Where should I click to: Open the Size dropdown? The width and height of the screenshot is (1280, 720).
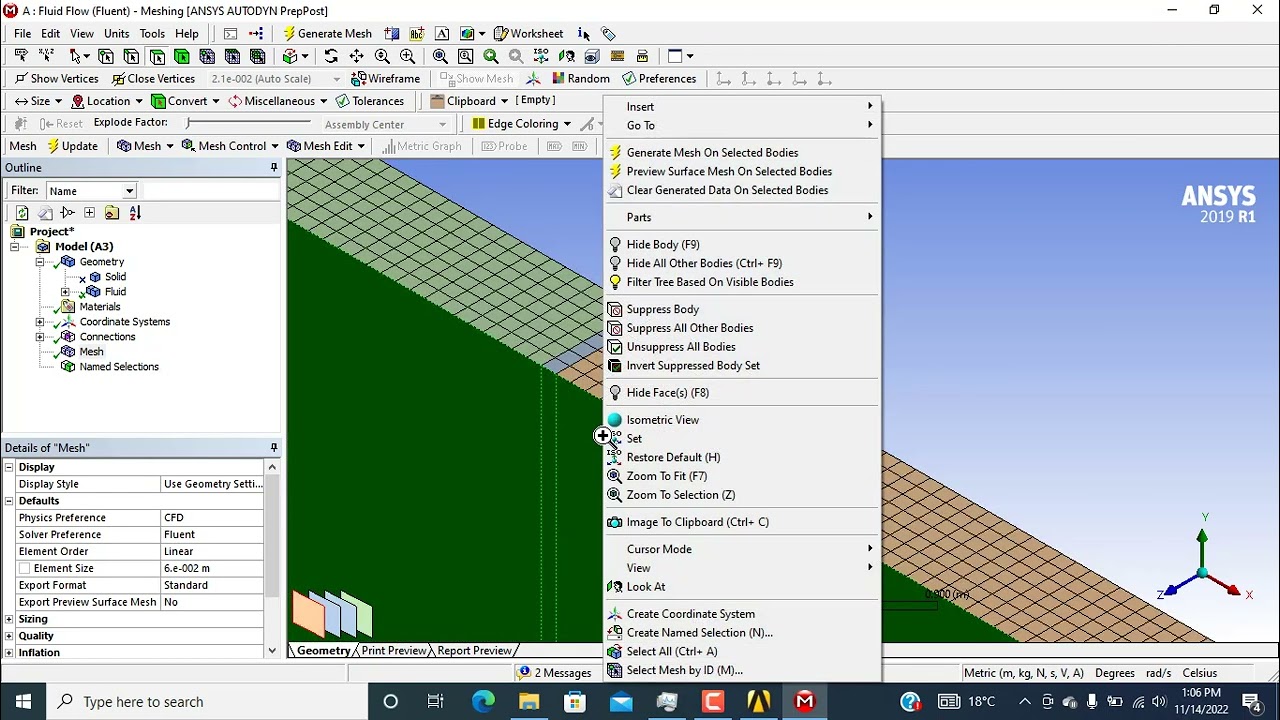[38, 101]
